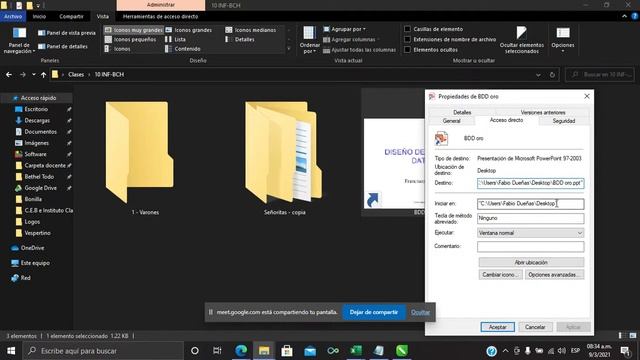Select Iconos pequeños layout

click(131, 39)
